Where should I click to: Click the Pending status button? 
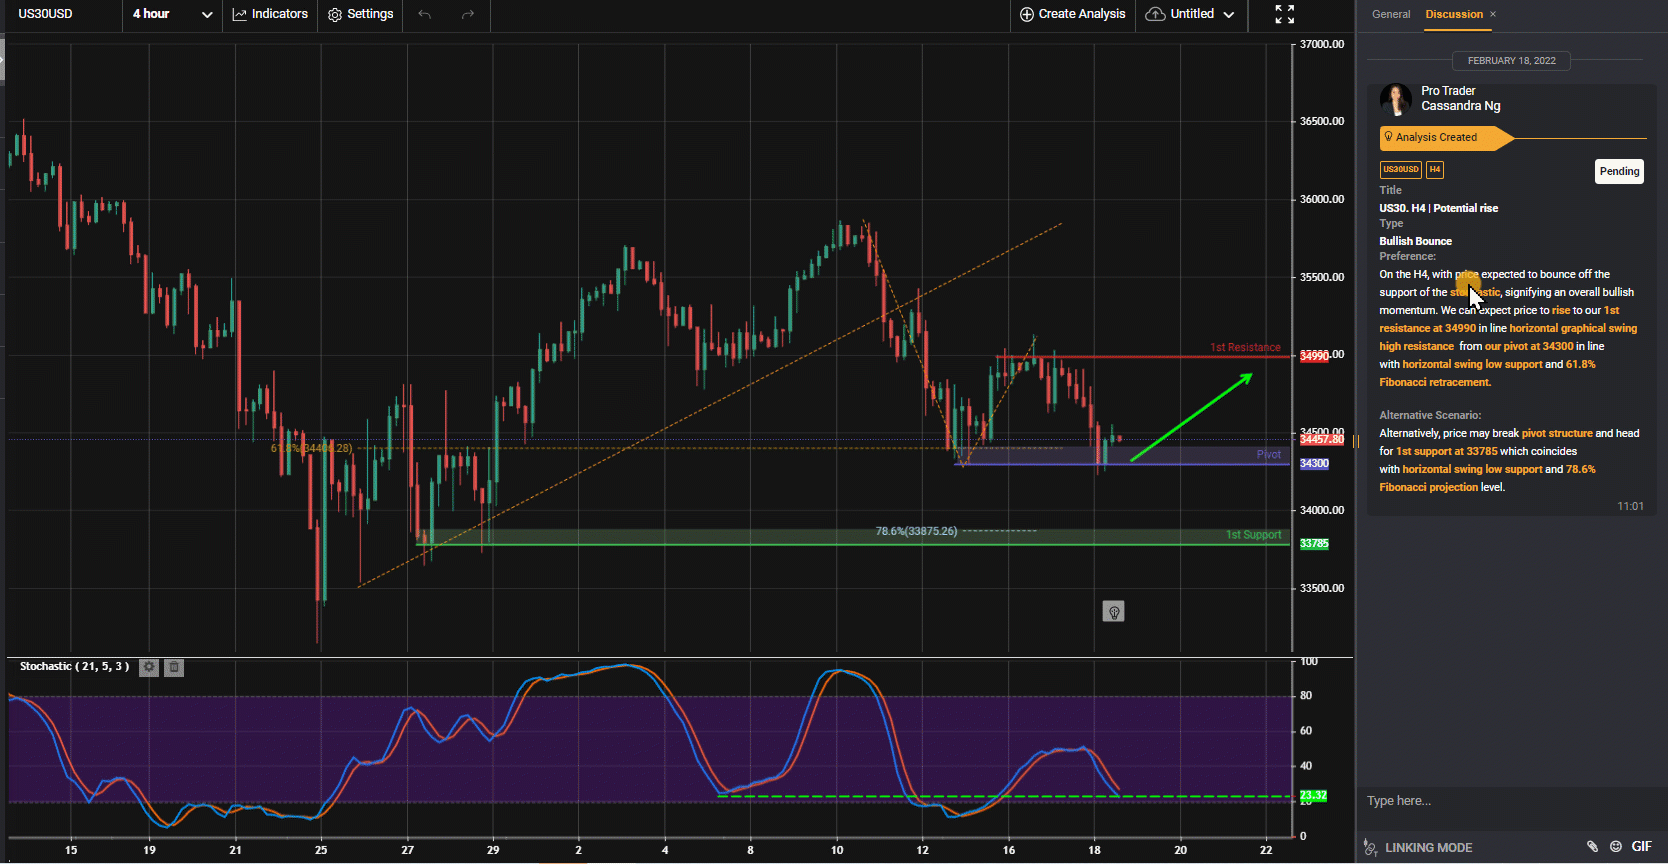pyautogui.click(x=1619, y=171)
